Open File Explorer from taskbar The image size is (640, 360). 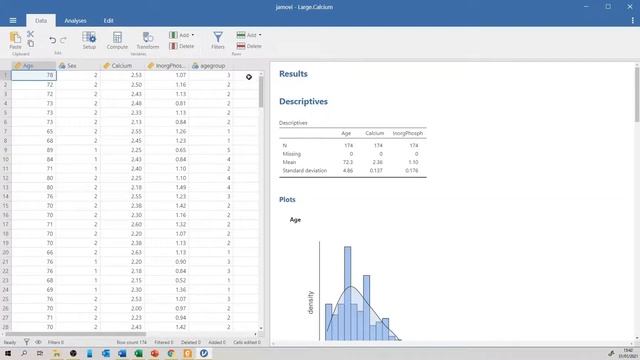tap(57, 353)
